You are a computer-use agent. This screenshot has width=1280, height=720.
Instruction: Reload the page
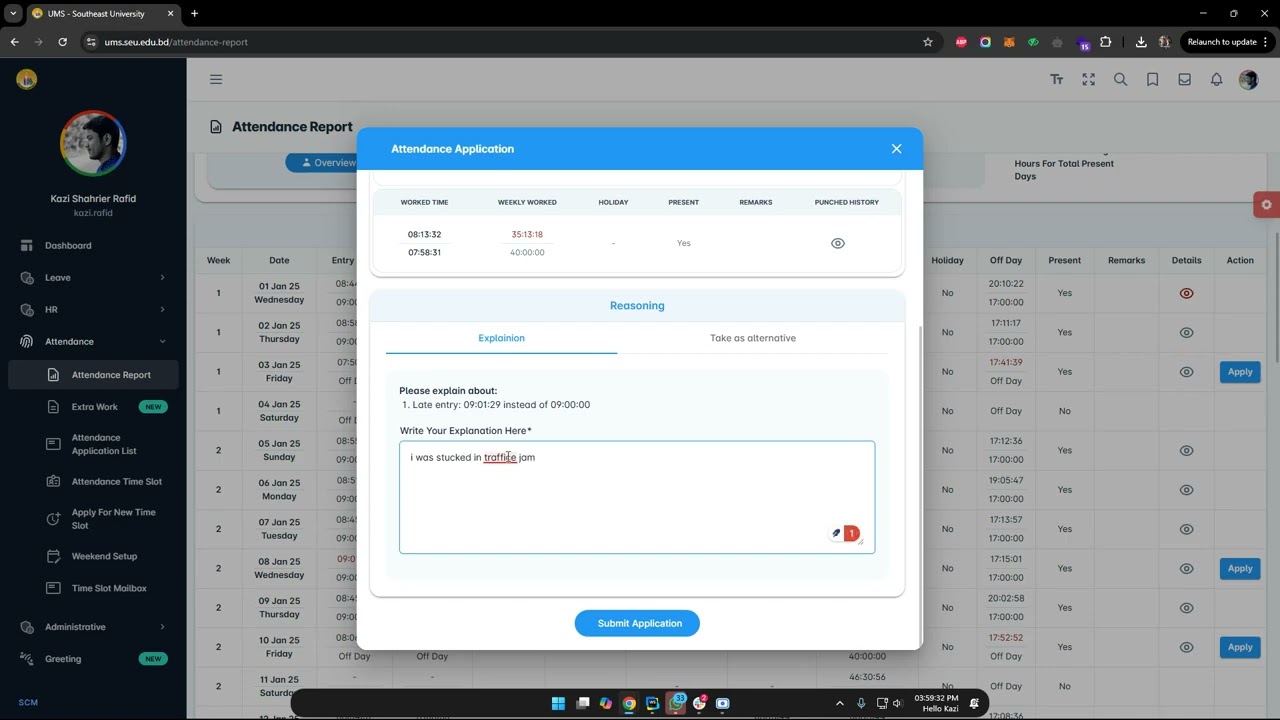pos(62,42)
